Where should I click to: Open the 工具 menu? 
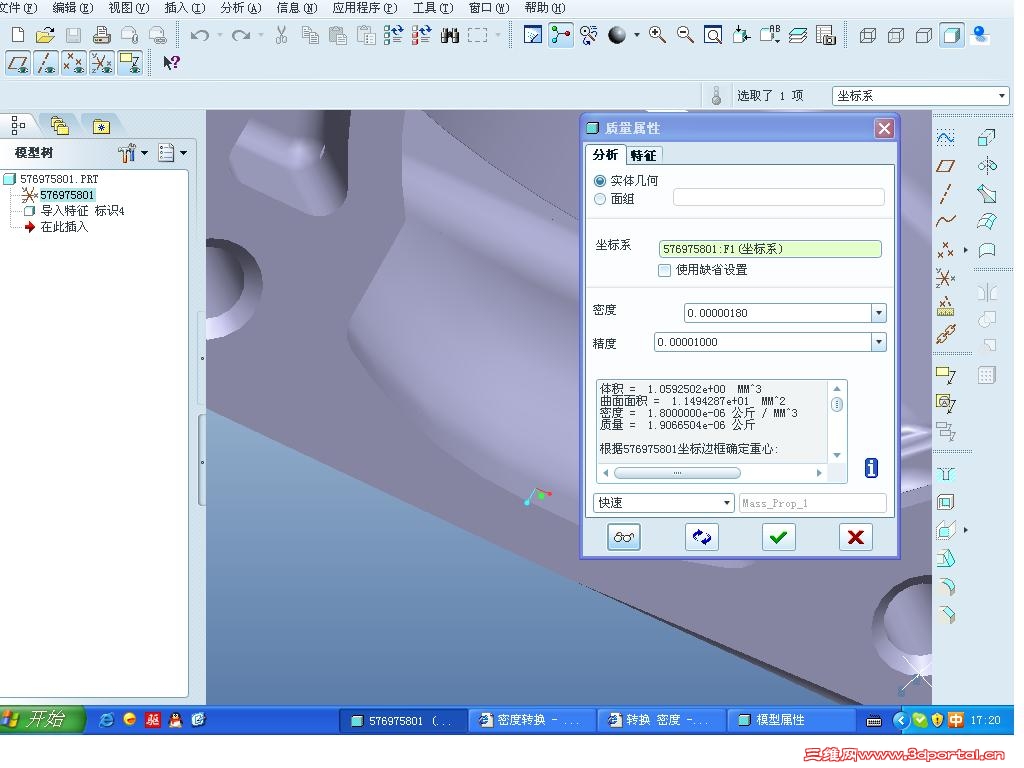click(432, 8)
